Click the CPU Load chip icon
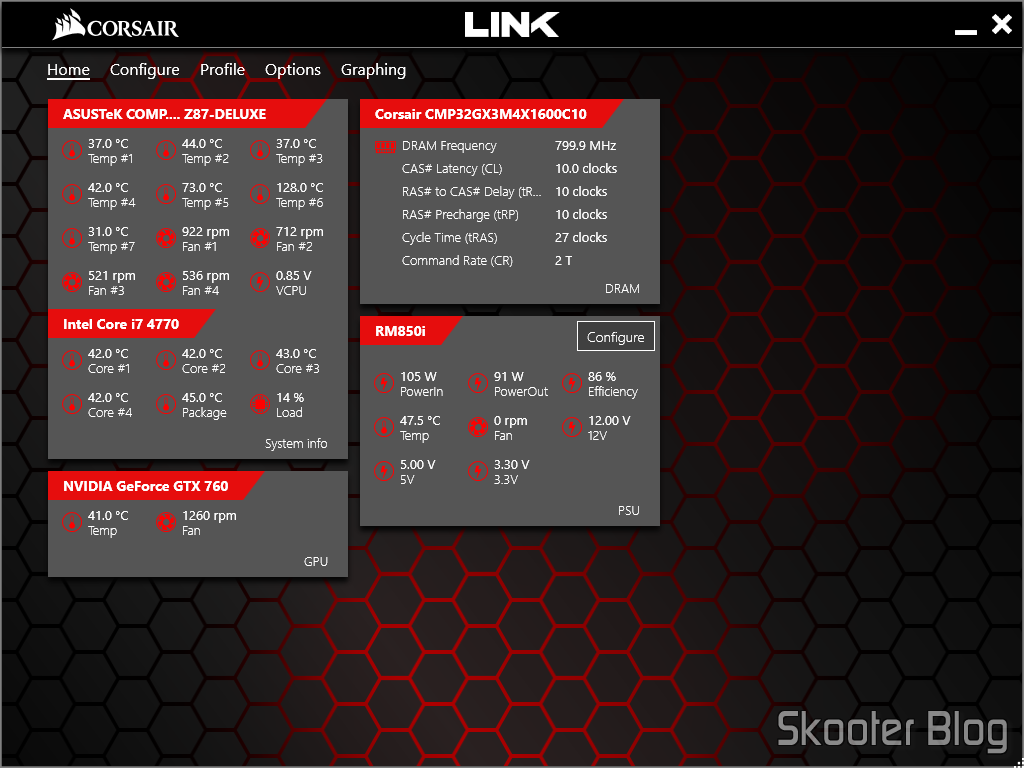Viewport: 1024px width, 768px height. pos(260,404)
